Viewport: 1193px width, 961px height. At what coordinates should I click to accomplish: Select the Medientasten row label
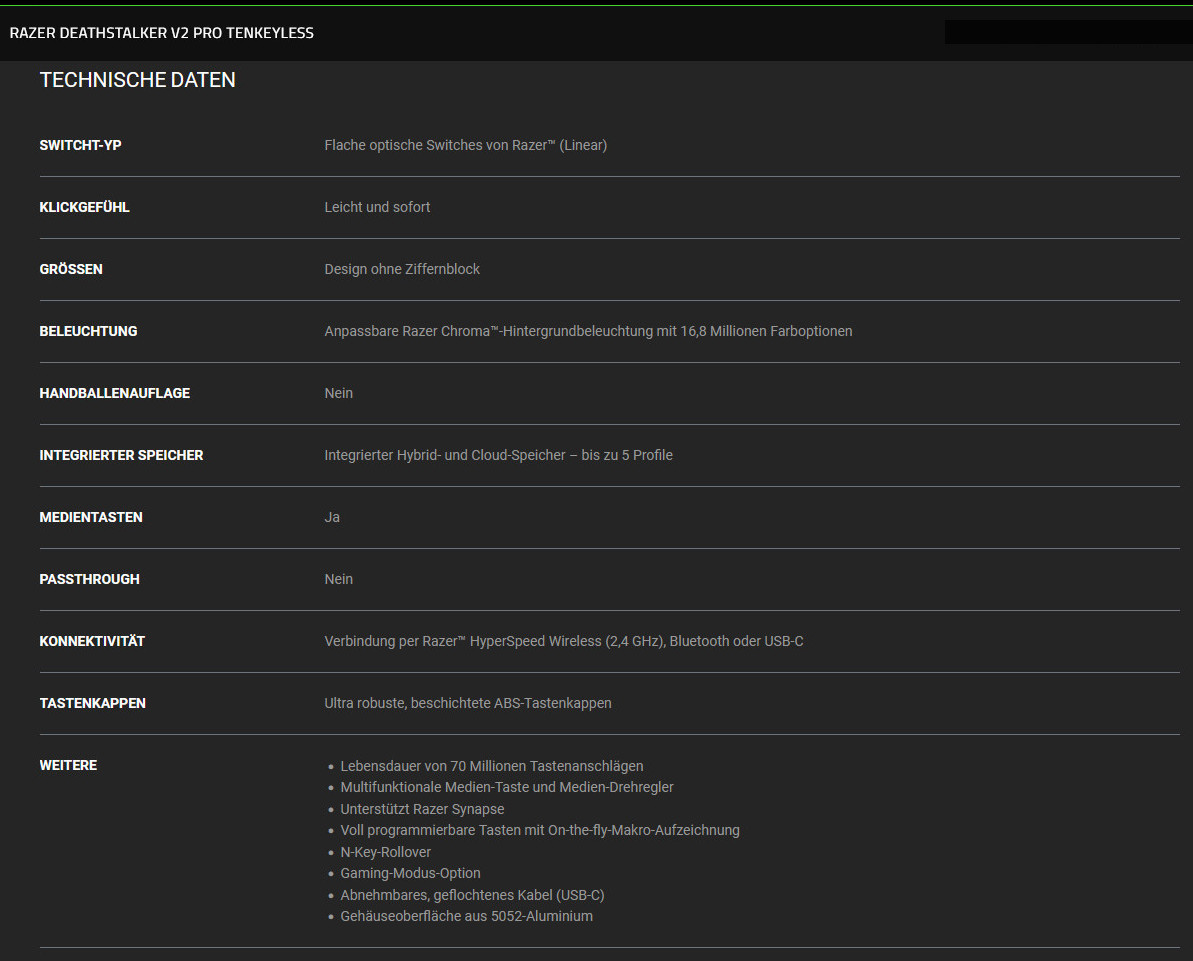(91, 517)
